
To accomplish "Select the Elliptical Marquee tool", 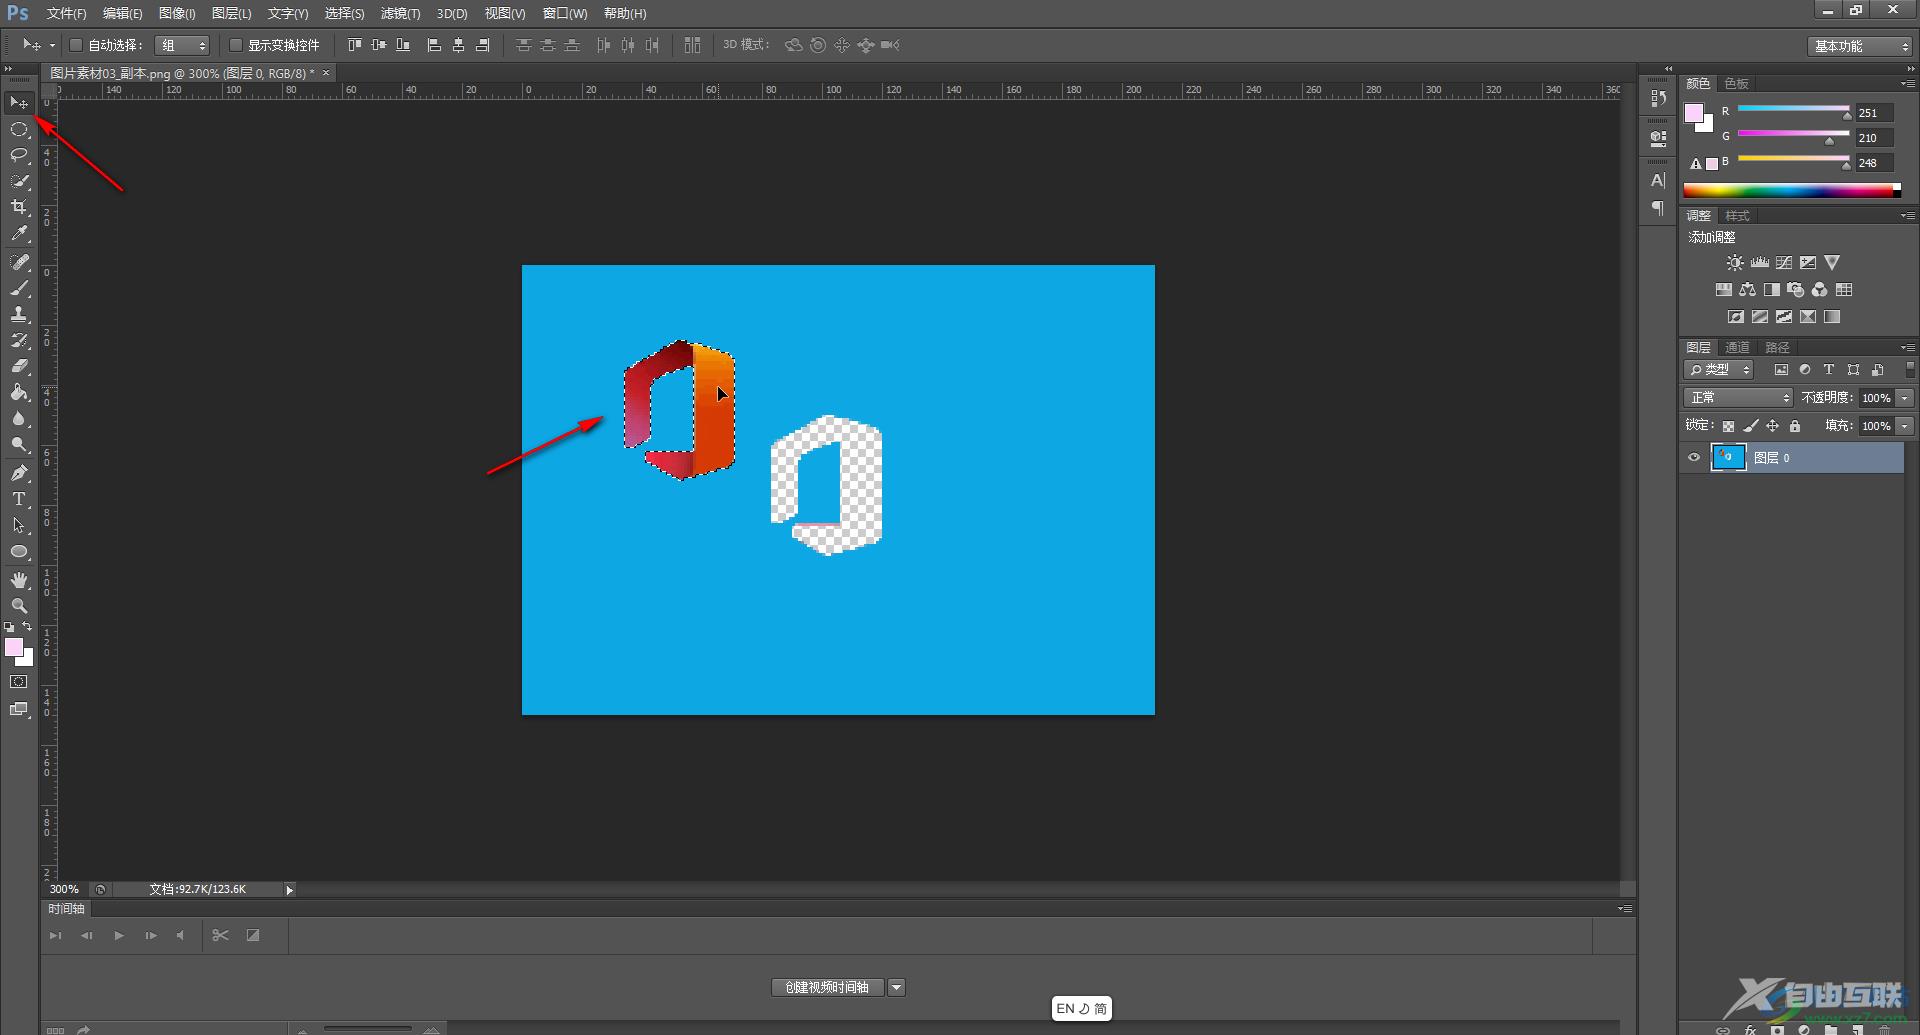I will click(19, 129).
